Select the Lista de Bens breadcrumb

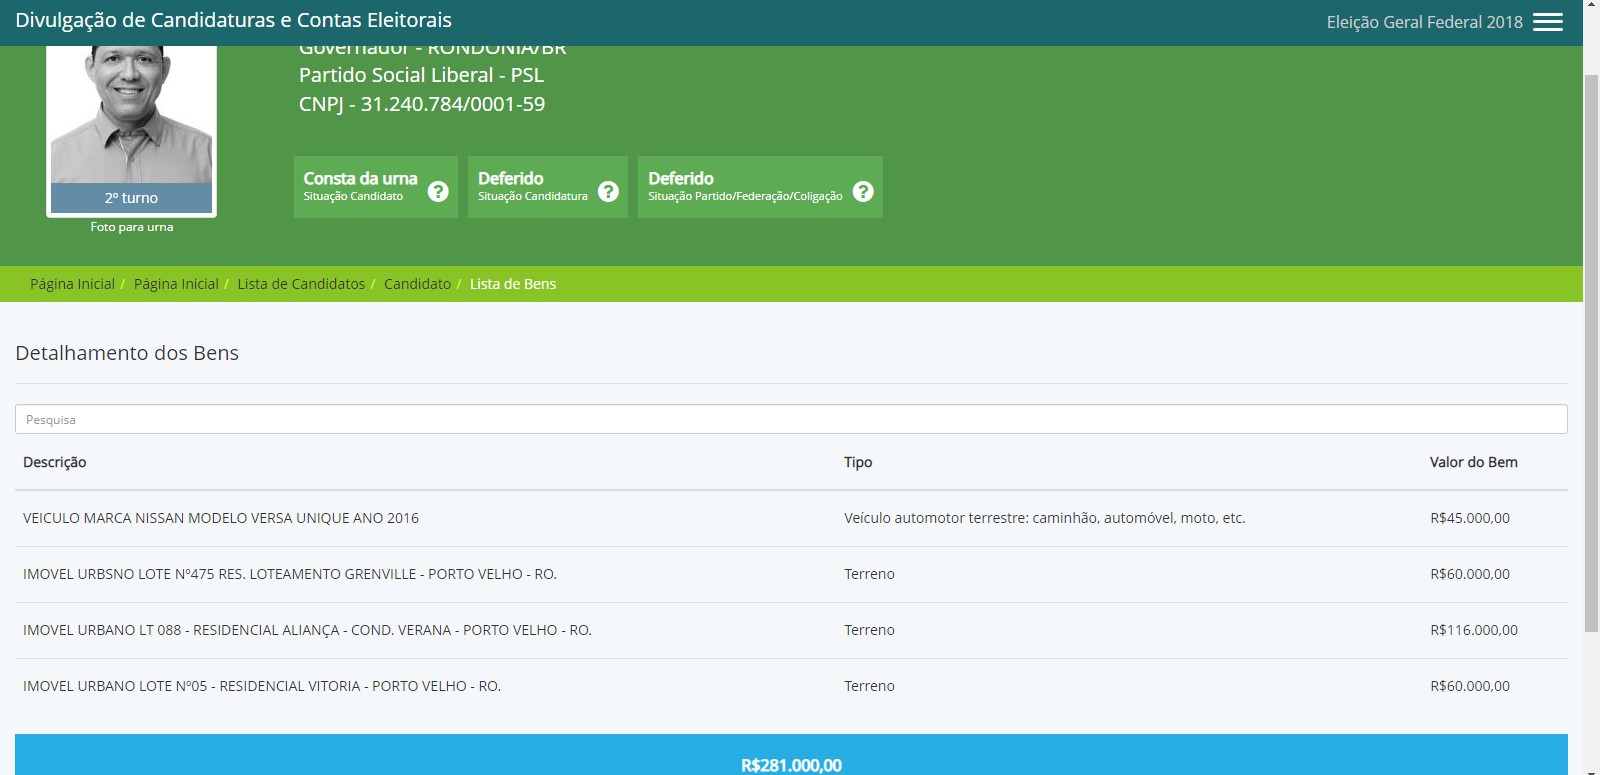[513, 284]
